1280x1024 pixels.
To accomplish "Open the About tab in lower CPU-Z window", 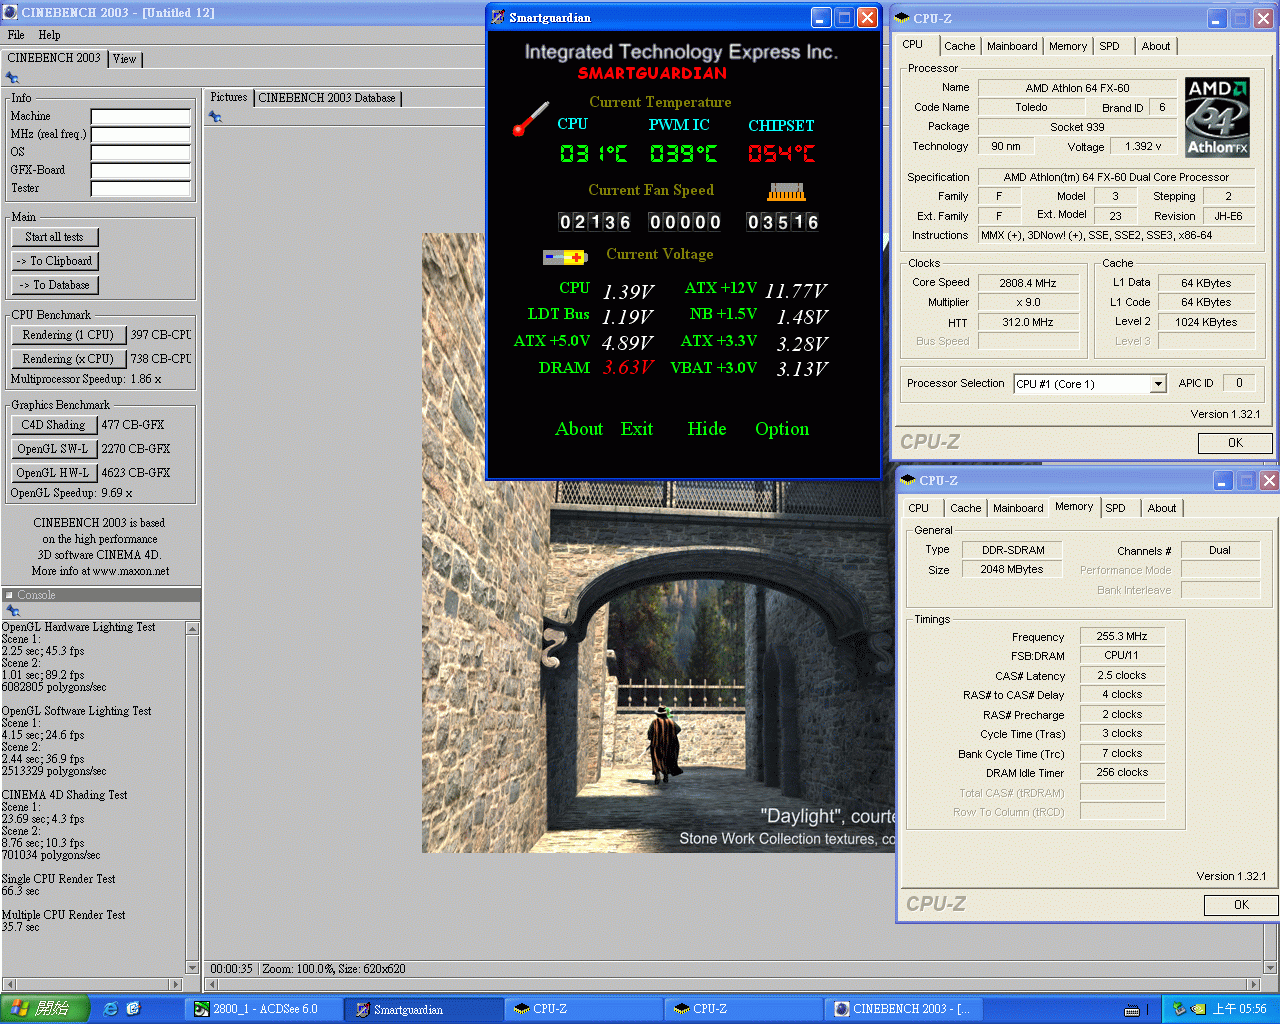I will (x=1162, y=508).
